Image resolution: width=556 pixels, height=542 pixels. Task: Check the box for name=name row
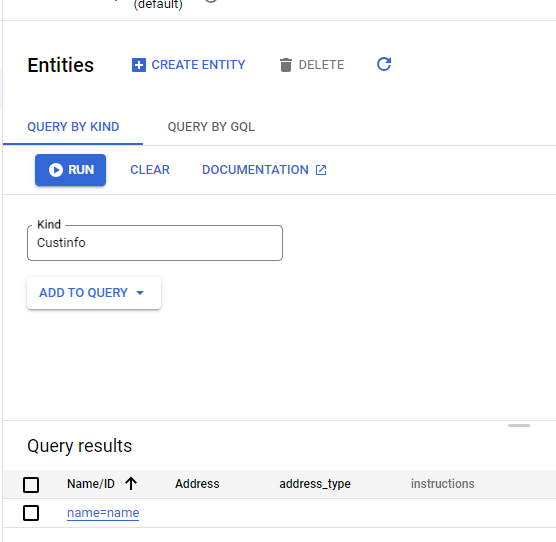click(31, 513)
